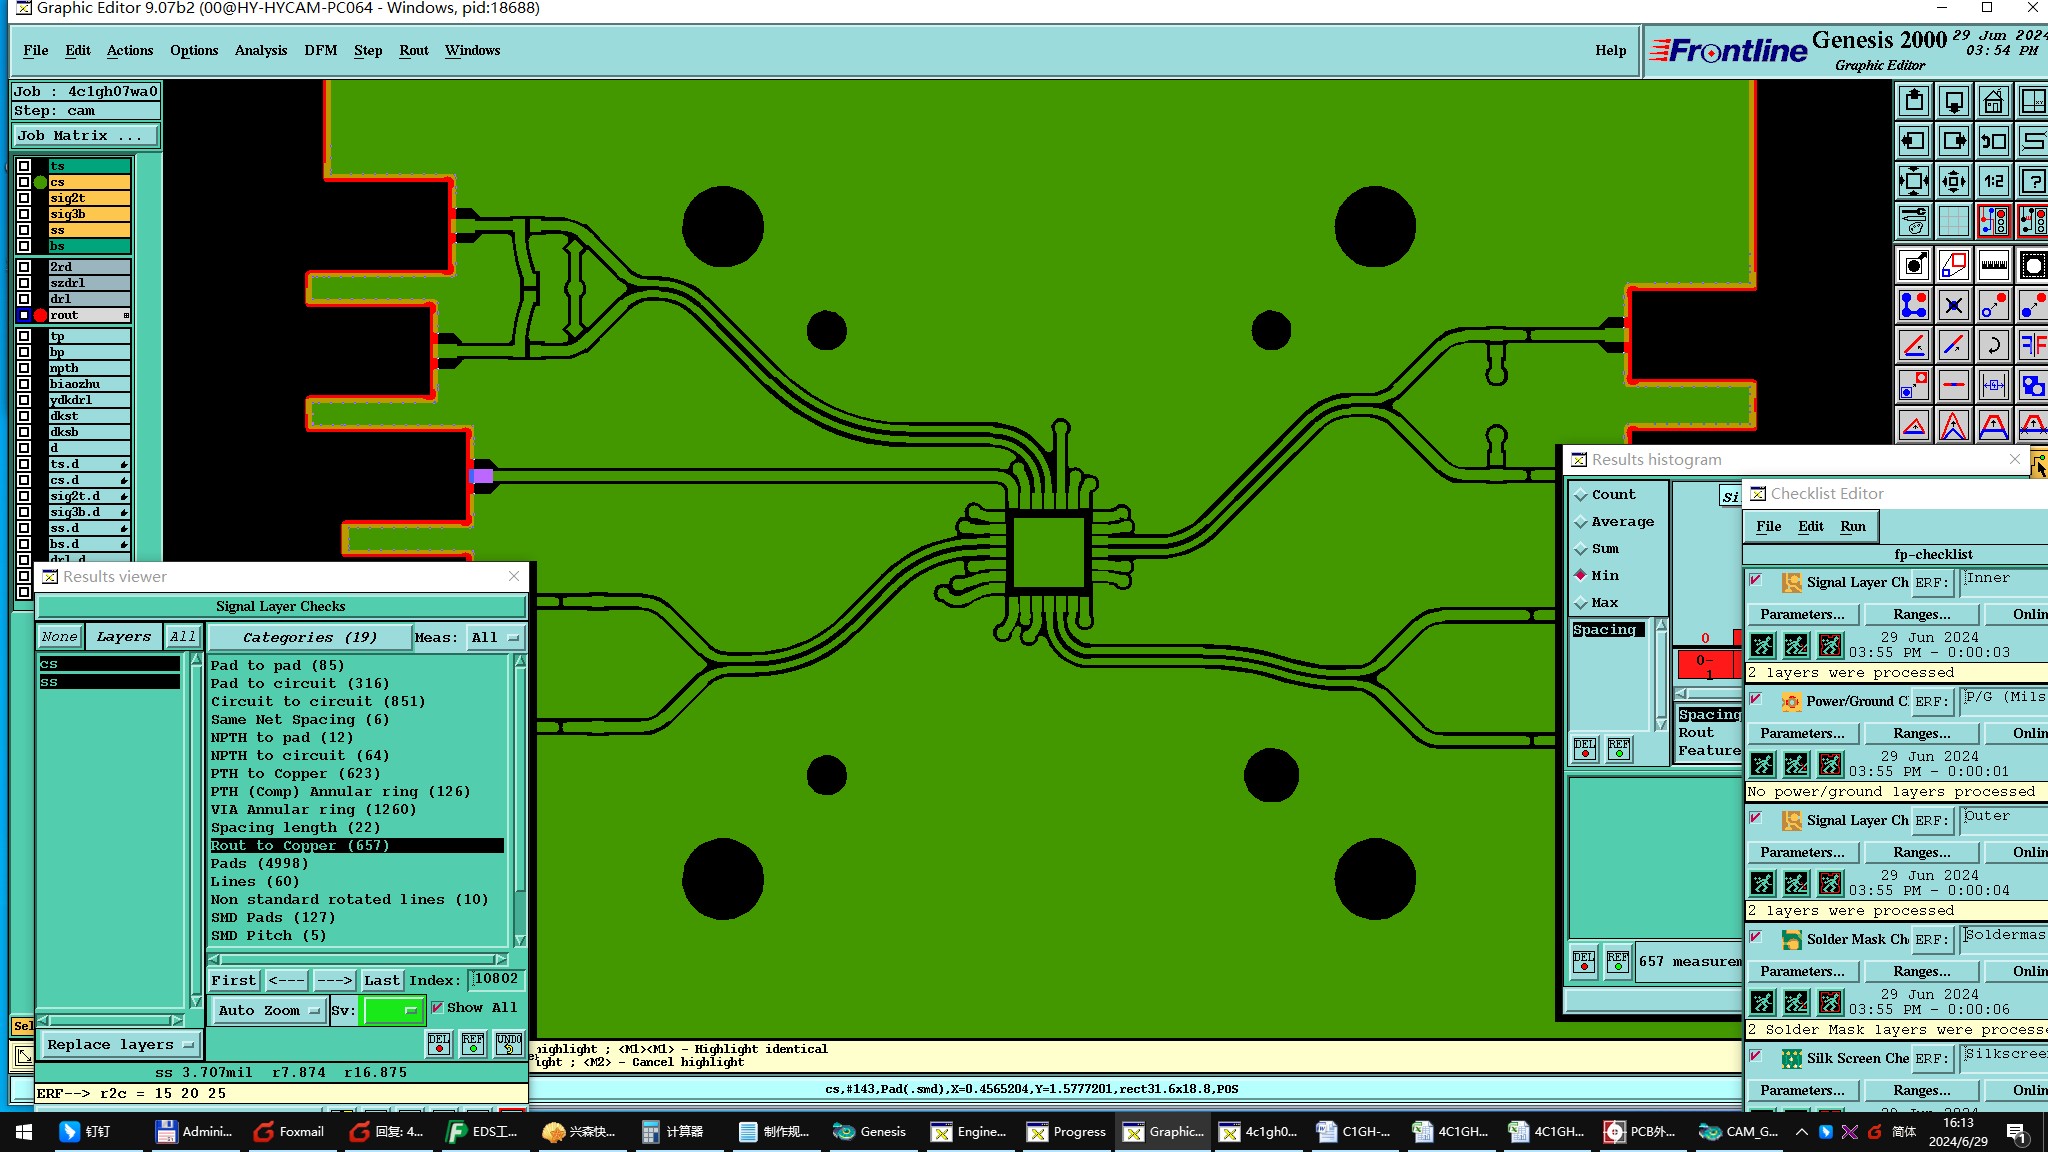Viewport: 2048px width, 1152px height.
Task: Select the ruler measurement tool icon
Action: [x=1993, y=265]
